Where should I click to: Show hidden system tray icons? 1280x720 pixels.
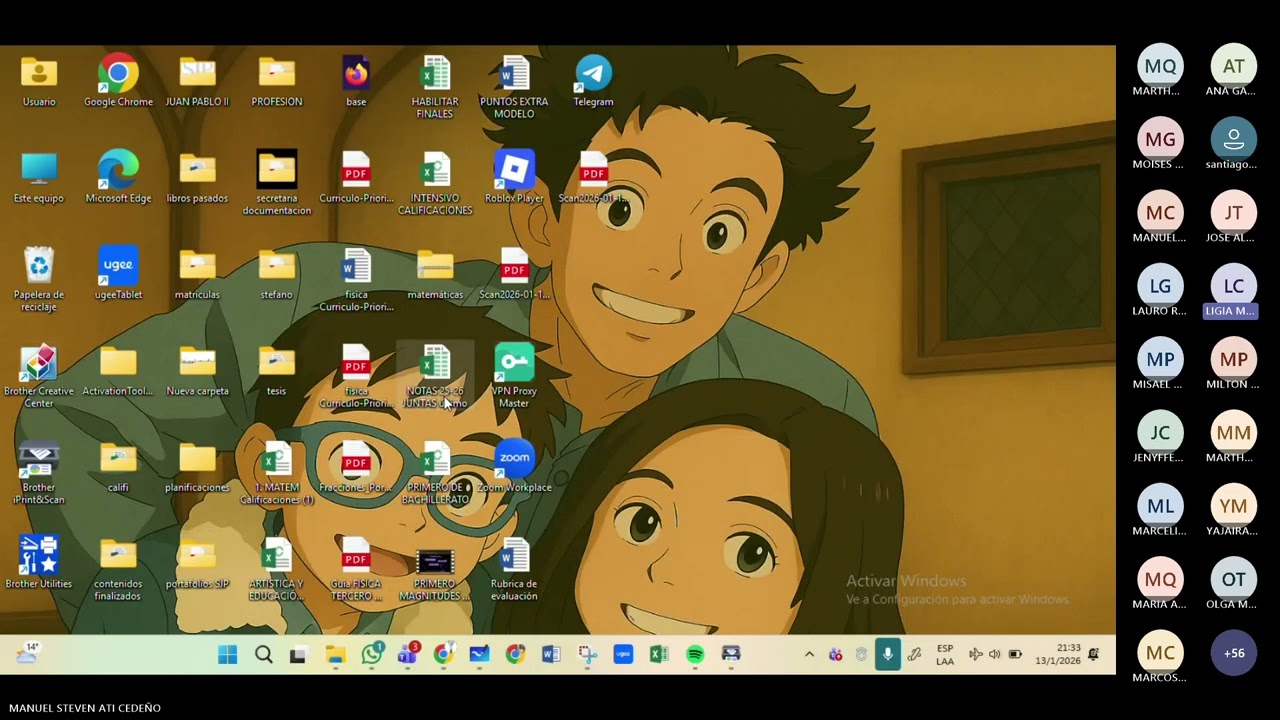point(809,654)
